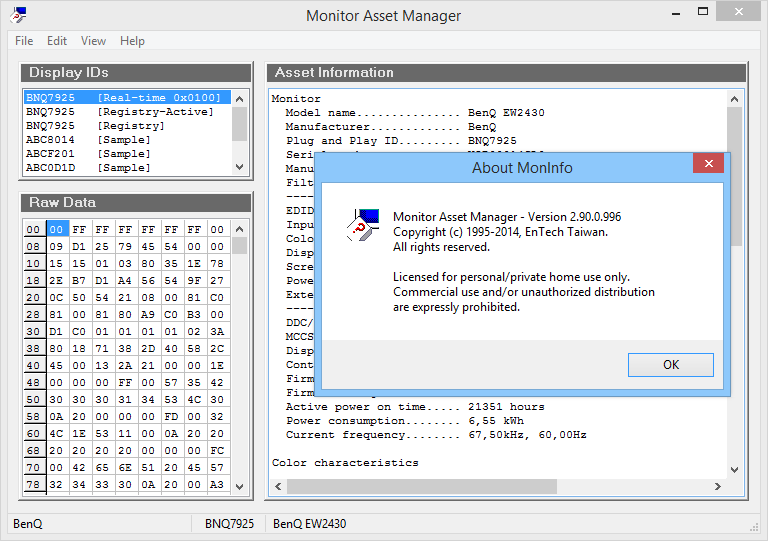This screenshot has width=768, height=541.
Task: Click Asset Information scroll up arrow
Action: [x=734, y=99]
